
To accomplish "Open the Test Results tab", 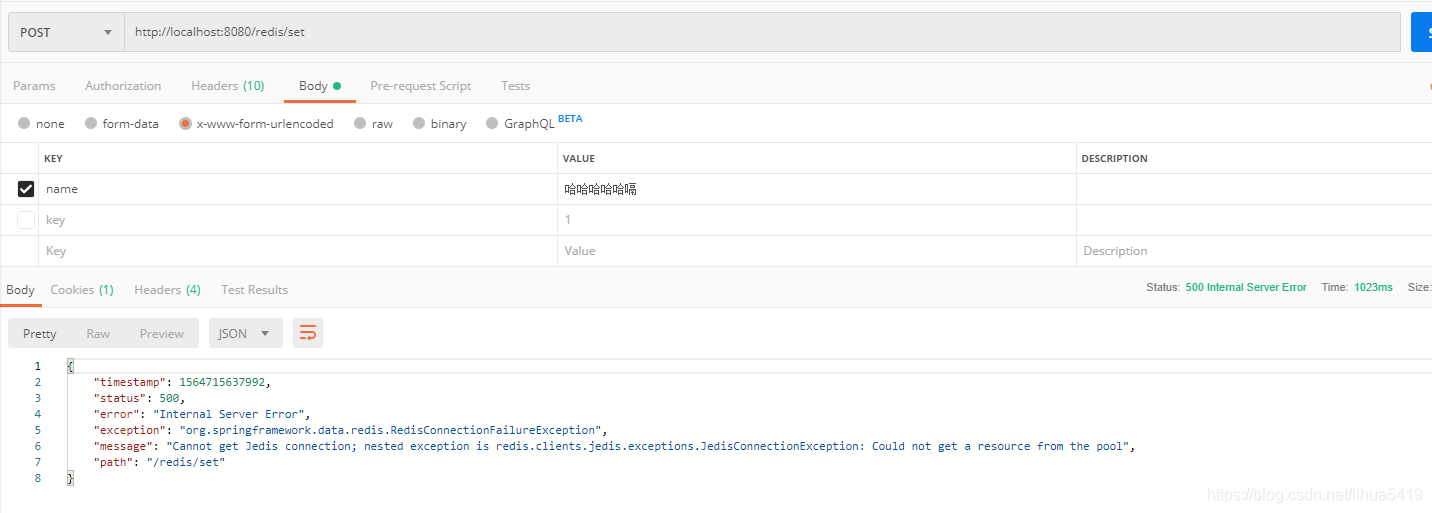I will [x=254, y=290].
